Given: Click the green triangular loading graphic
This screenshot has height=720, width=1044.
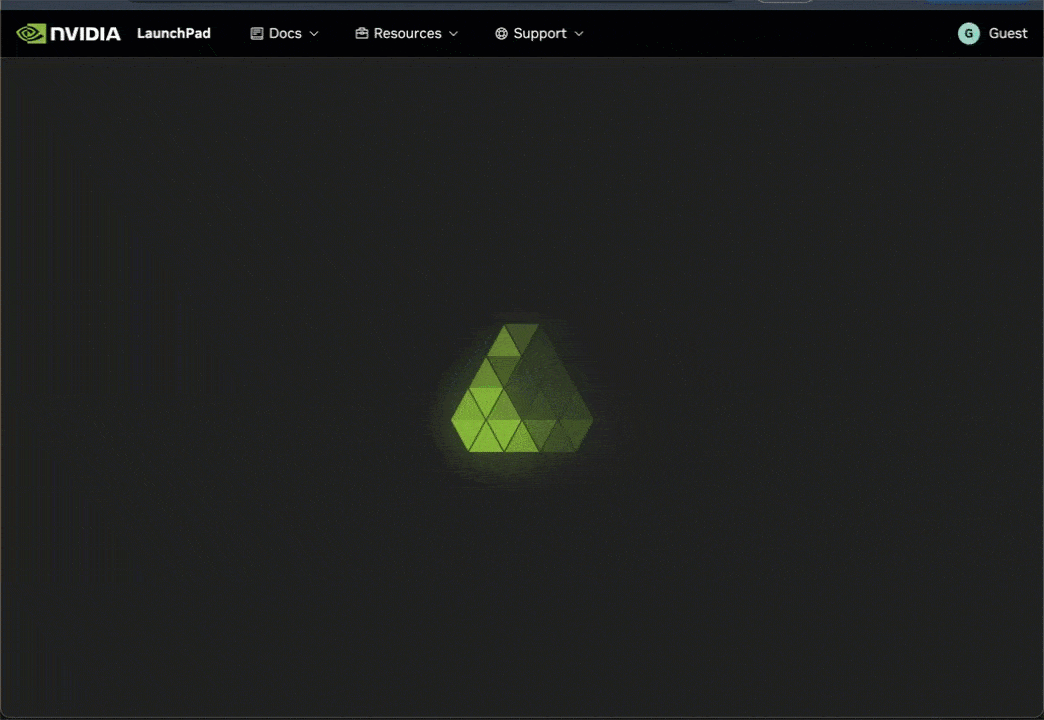Looking at the screenshot, I should coord(521,388).
